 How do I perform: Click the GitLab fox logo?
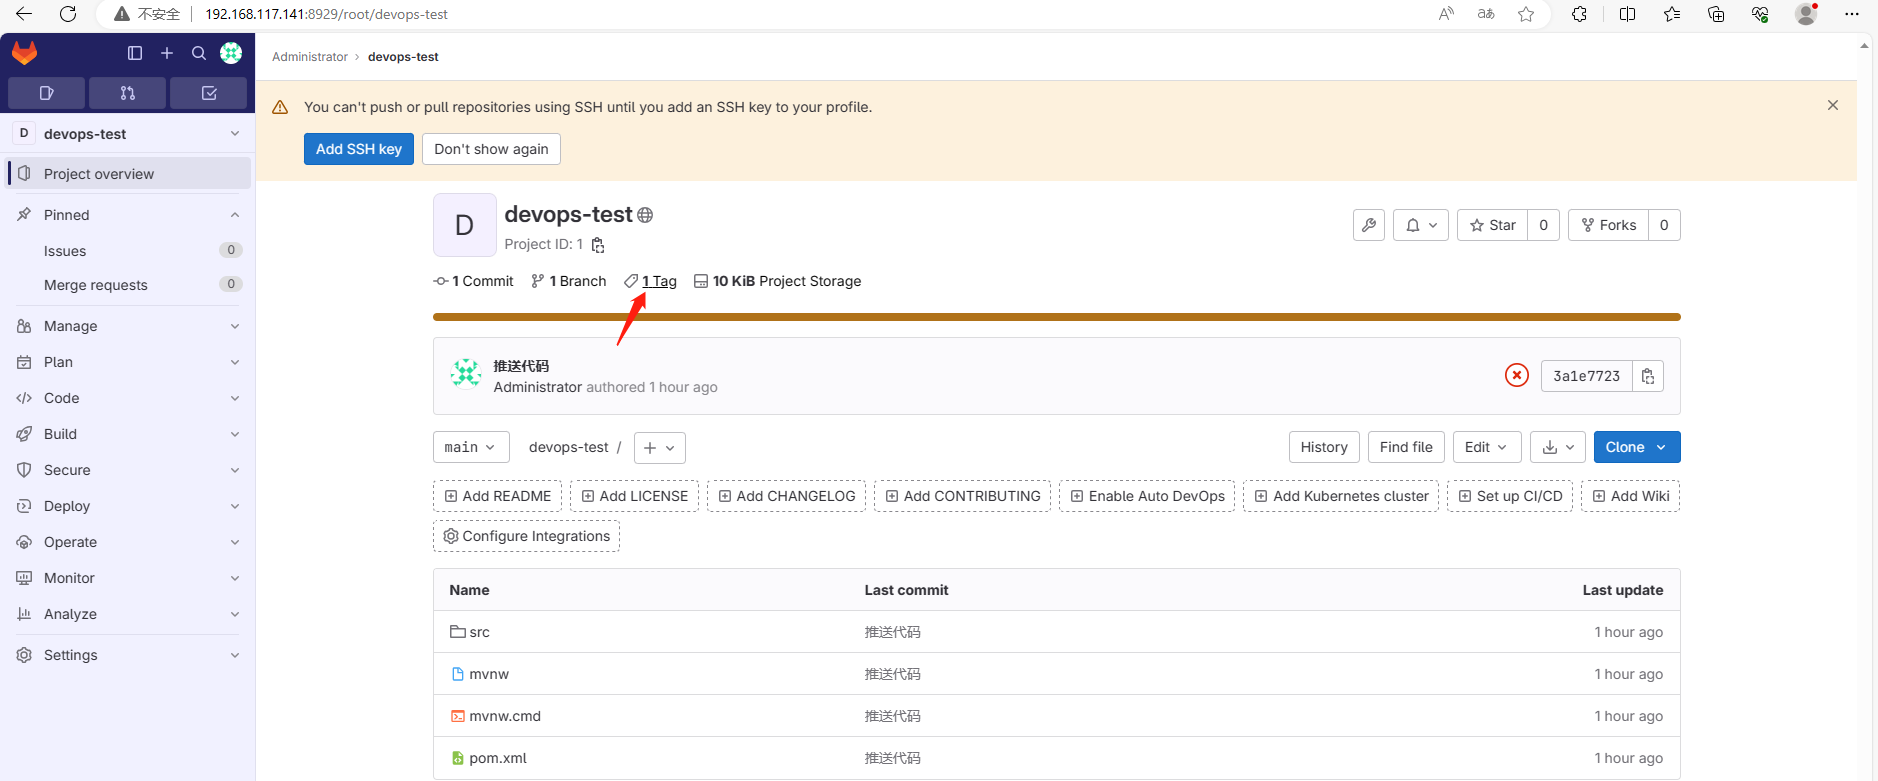click(x=24, y=53)
